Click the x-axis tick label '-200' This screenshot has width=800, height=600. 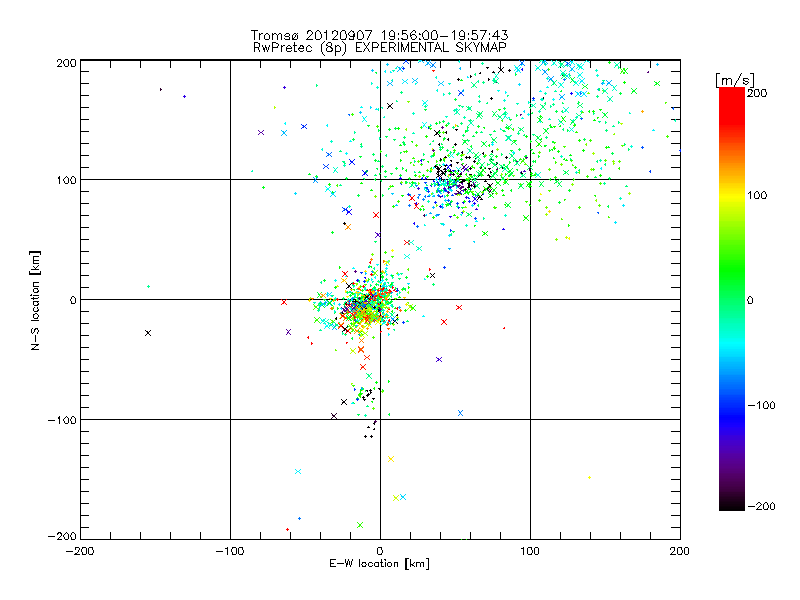click(x=80, y=551)
